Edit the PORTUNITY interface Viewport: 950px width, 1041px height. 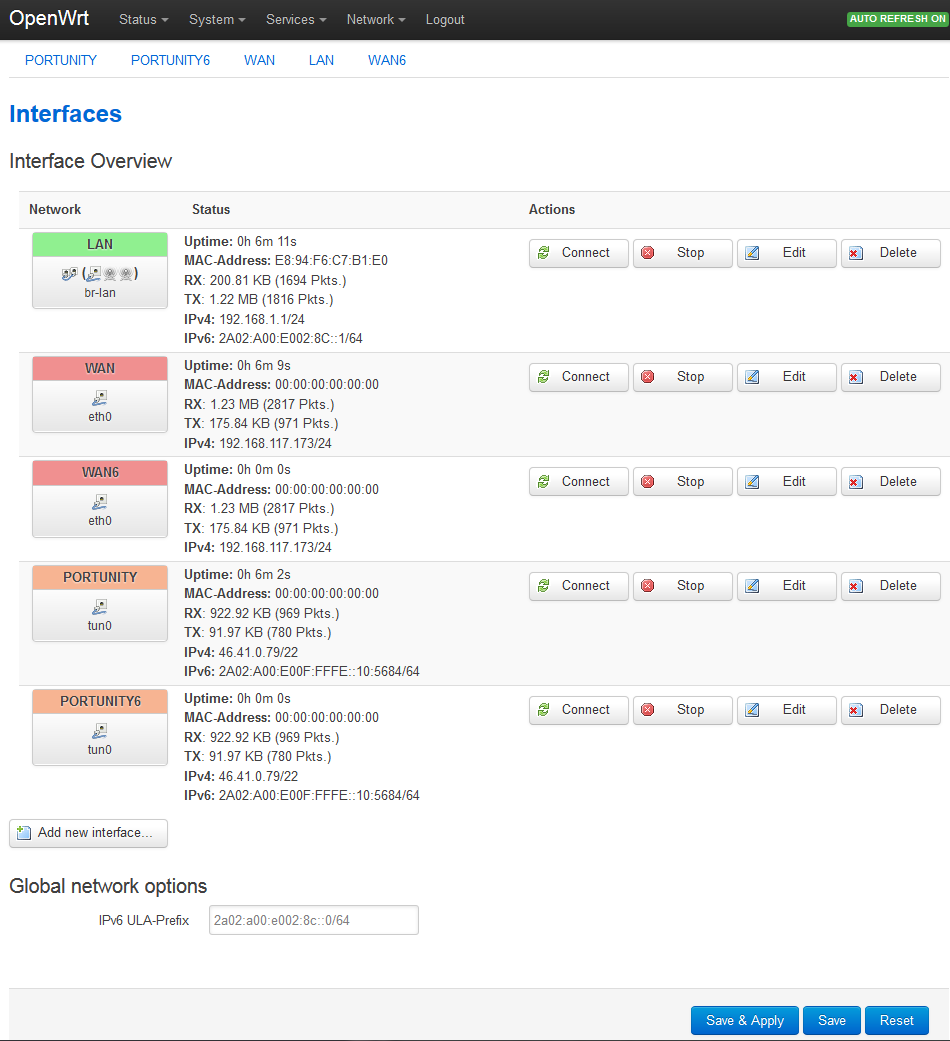tap(786, 586)
